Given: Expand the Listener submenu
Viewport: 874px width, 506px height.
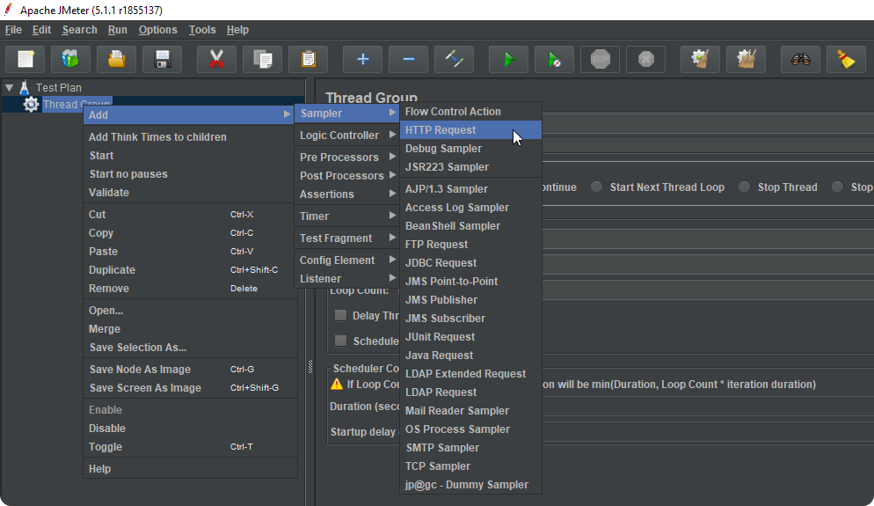Looking at the screenshot, I should (x=347, y=279).
